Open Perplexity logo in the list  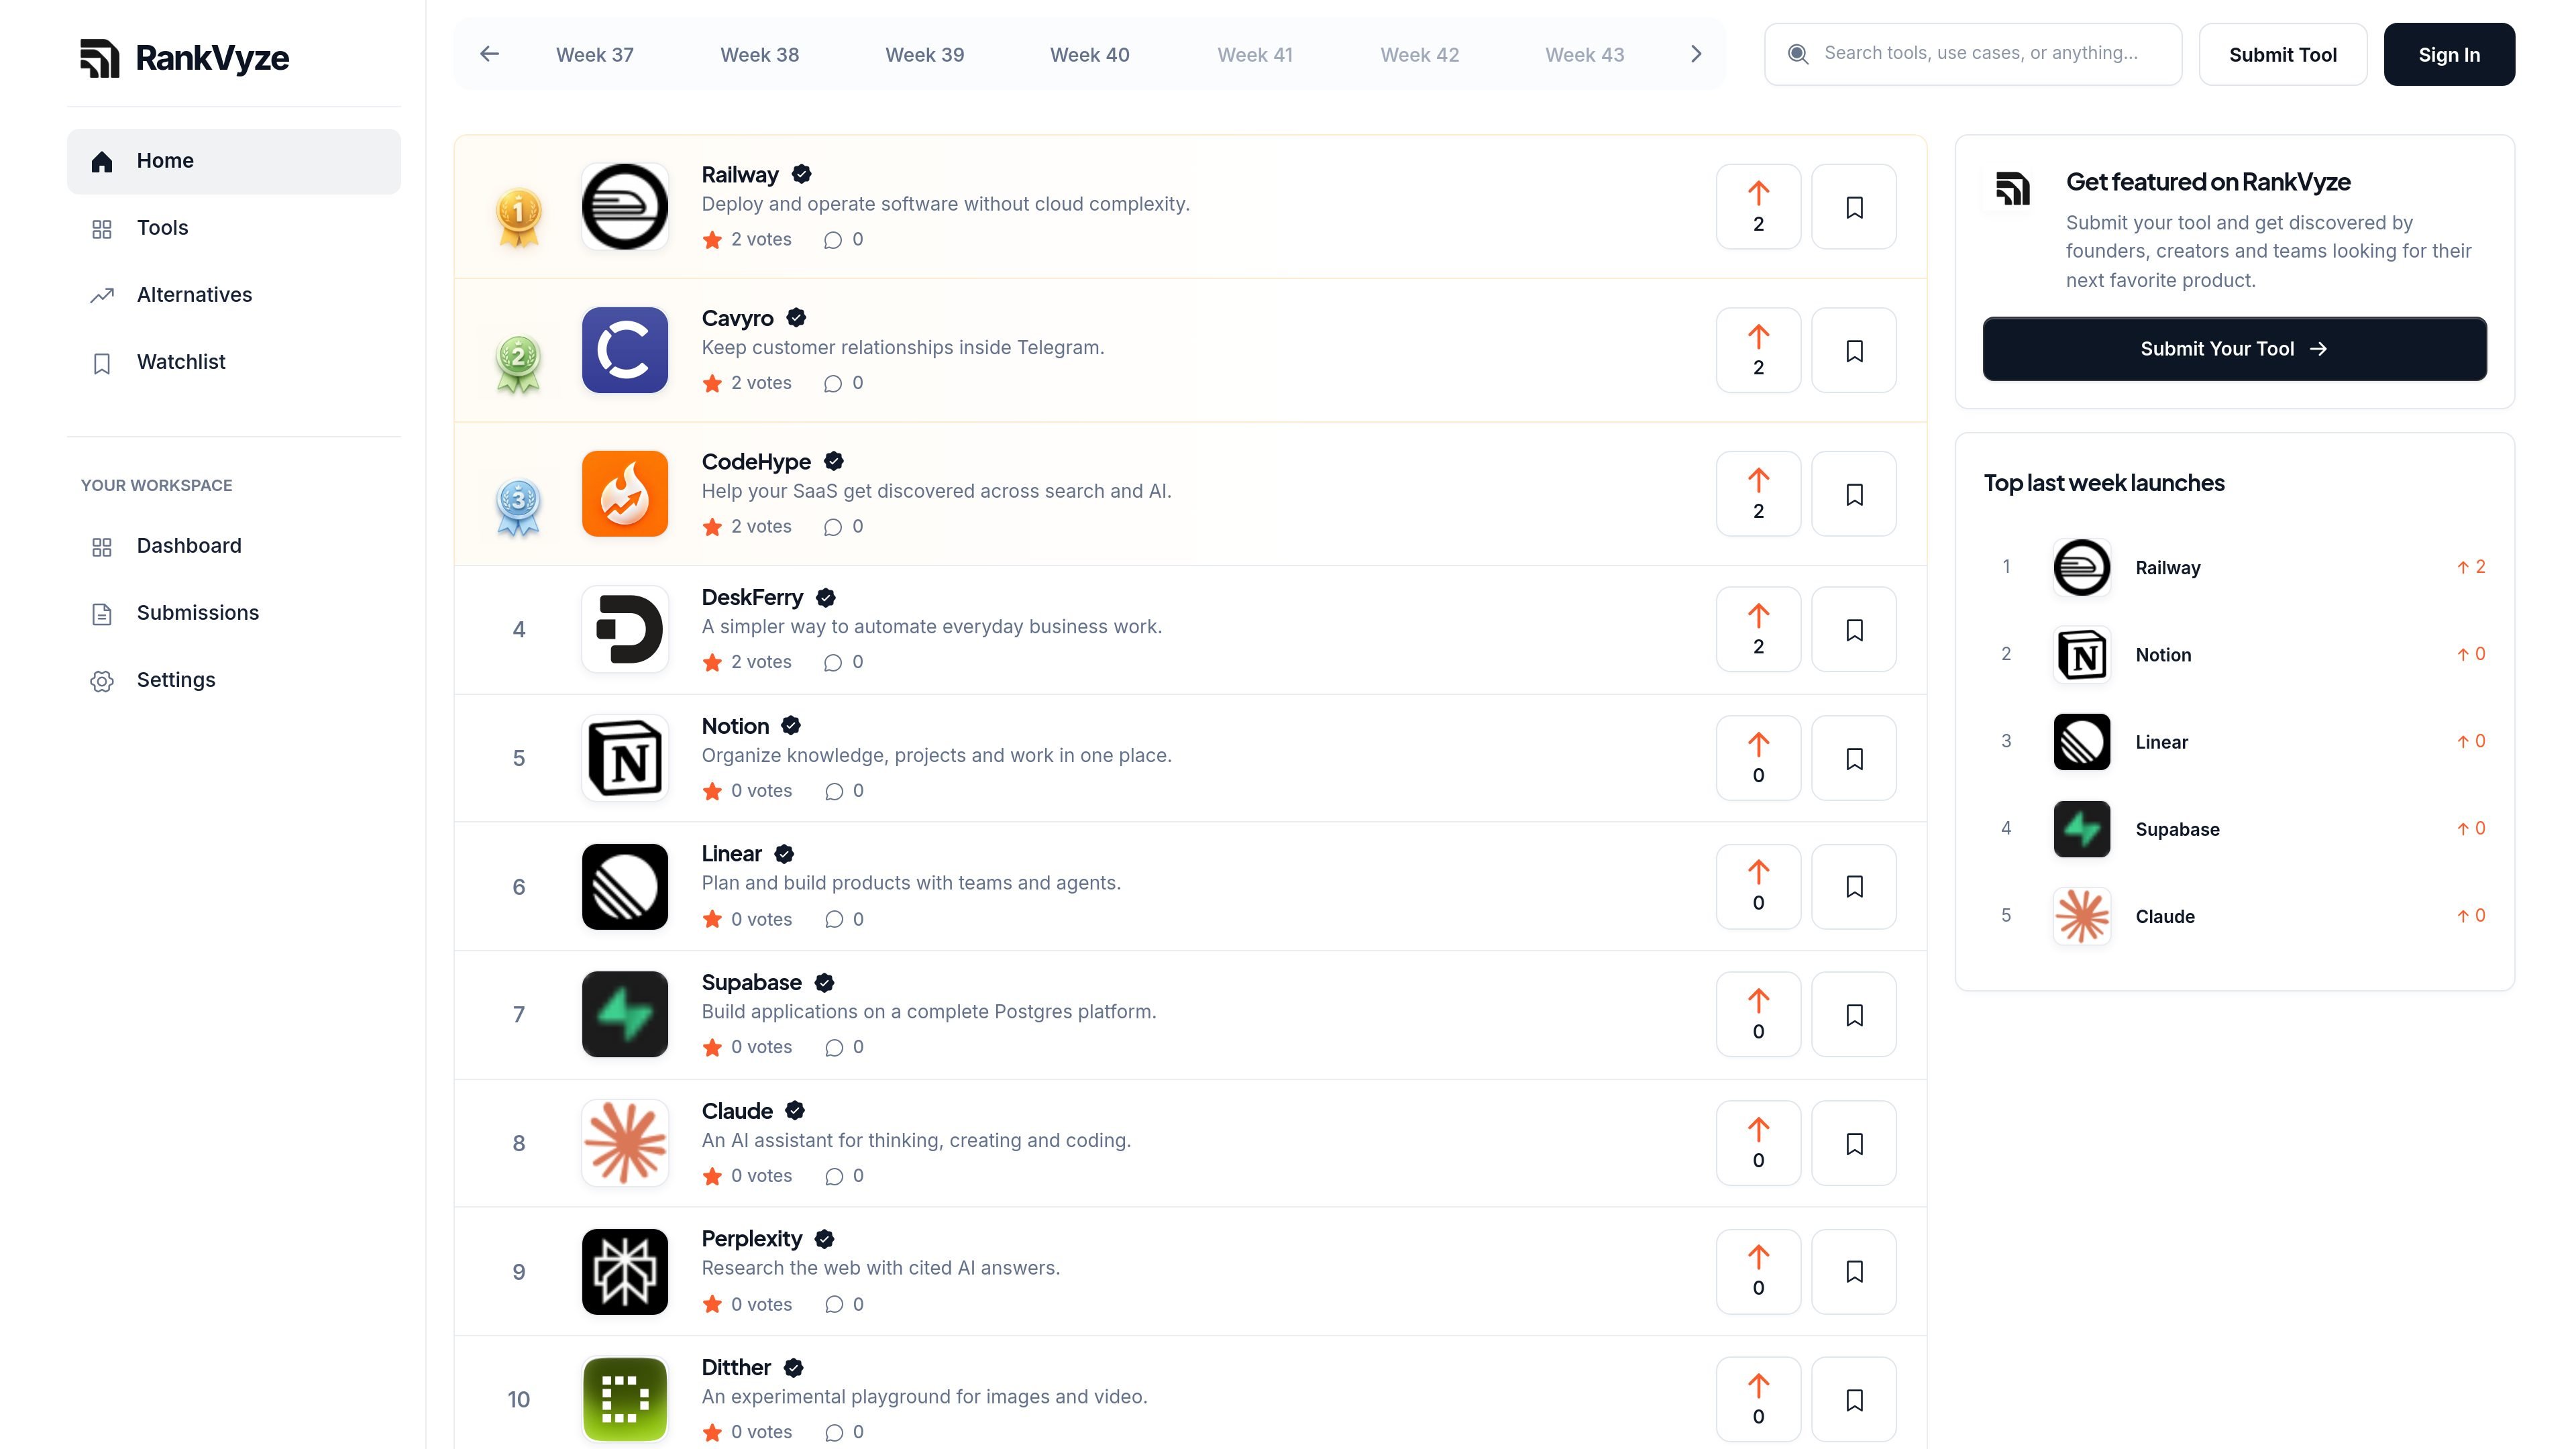[x=625, y=1271]
